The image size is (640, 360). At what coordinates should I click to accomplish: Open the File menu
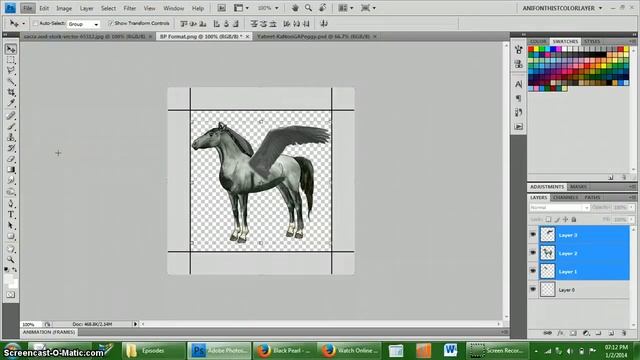[27, 8]
